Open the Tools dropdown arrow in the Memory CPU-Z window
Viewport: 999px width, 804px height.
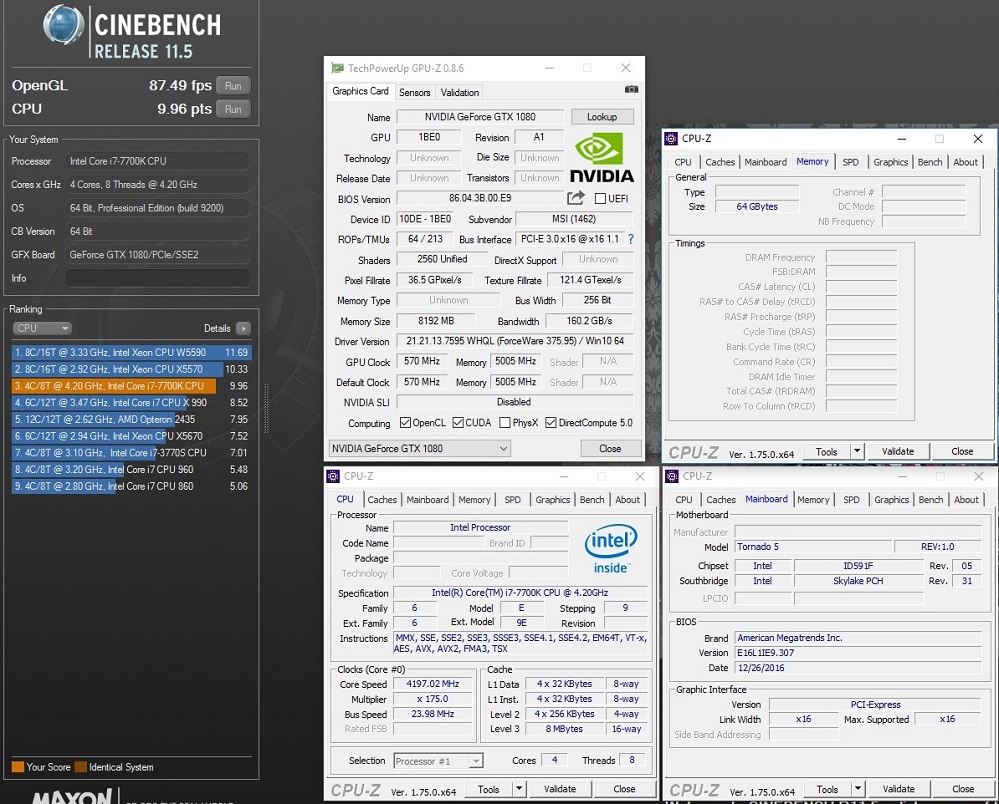point(856,451)
